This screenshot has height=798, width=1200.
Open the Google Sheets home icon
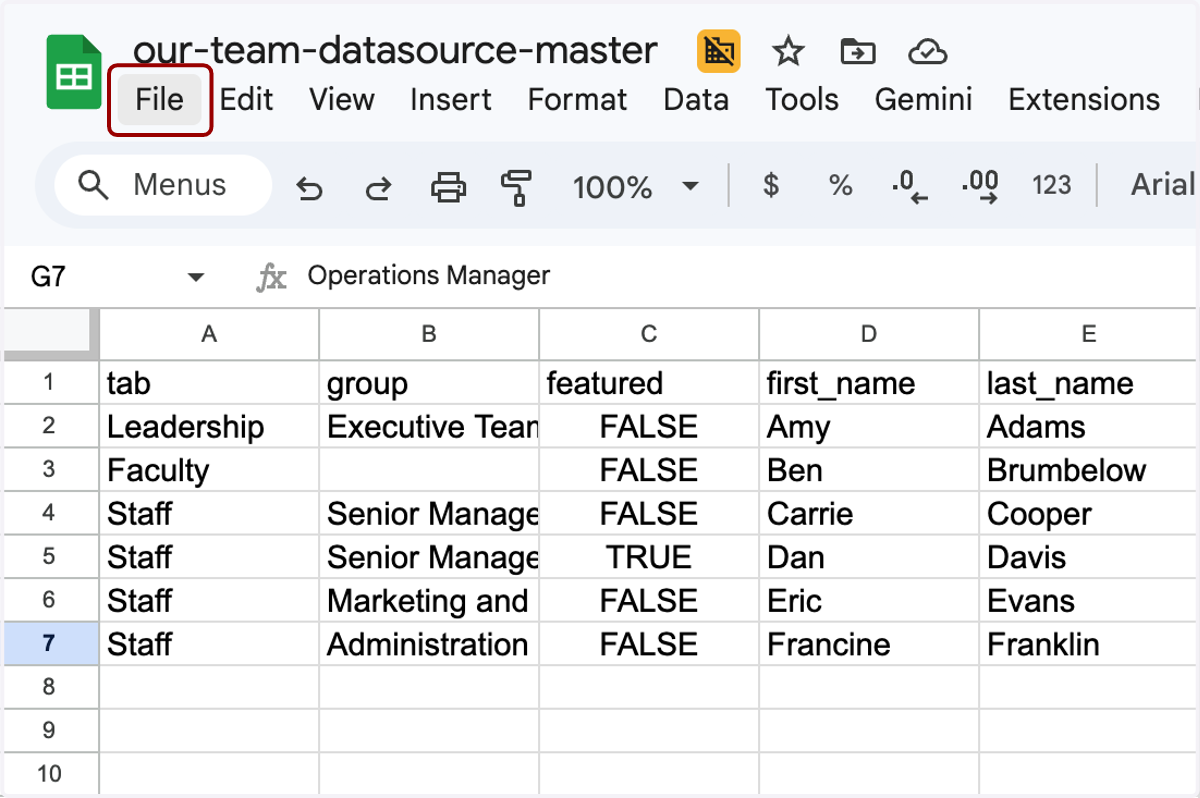click(74, 72)
